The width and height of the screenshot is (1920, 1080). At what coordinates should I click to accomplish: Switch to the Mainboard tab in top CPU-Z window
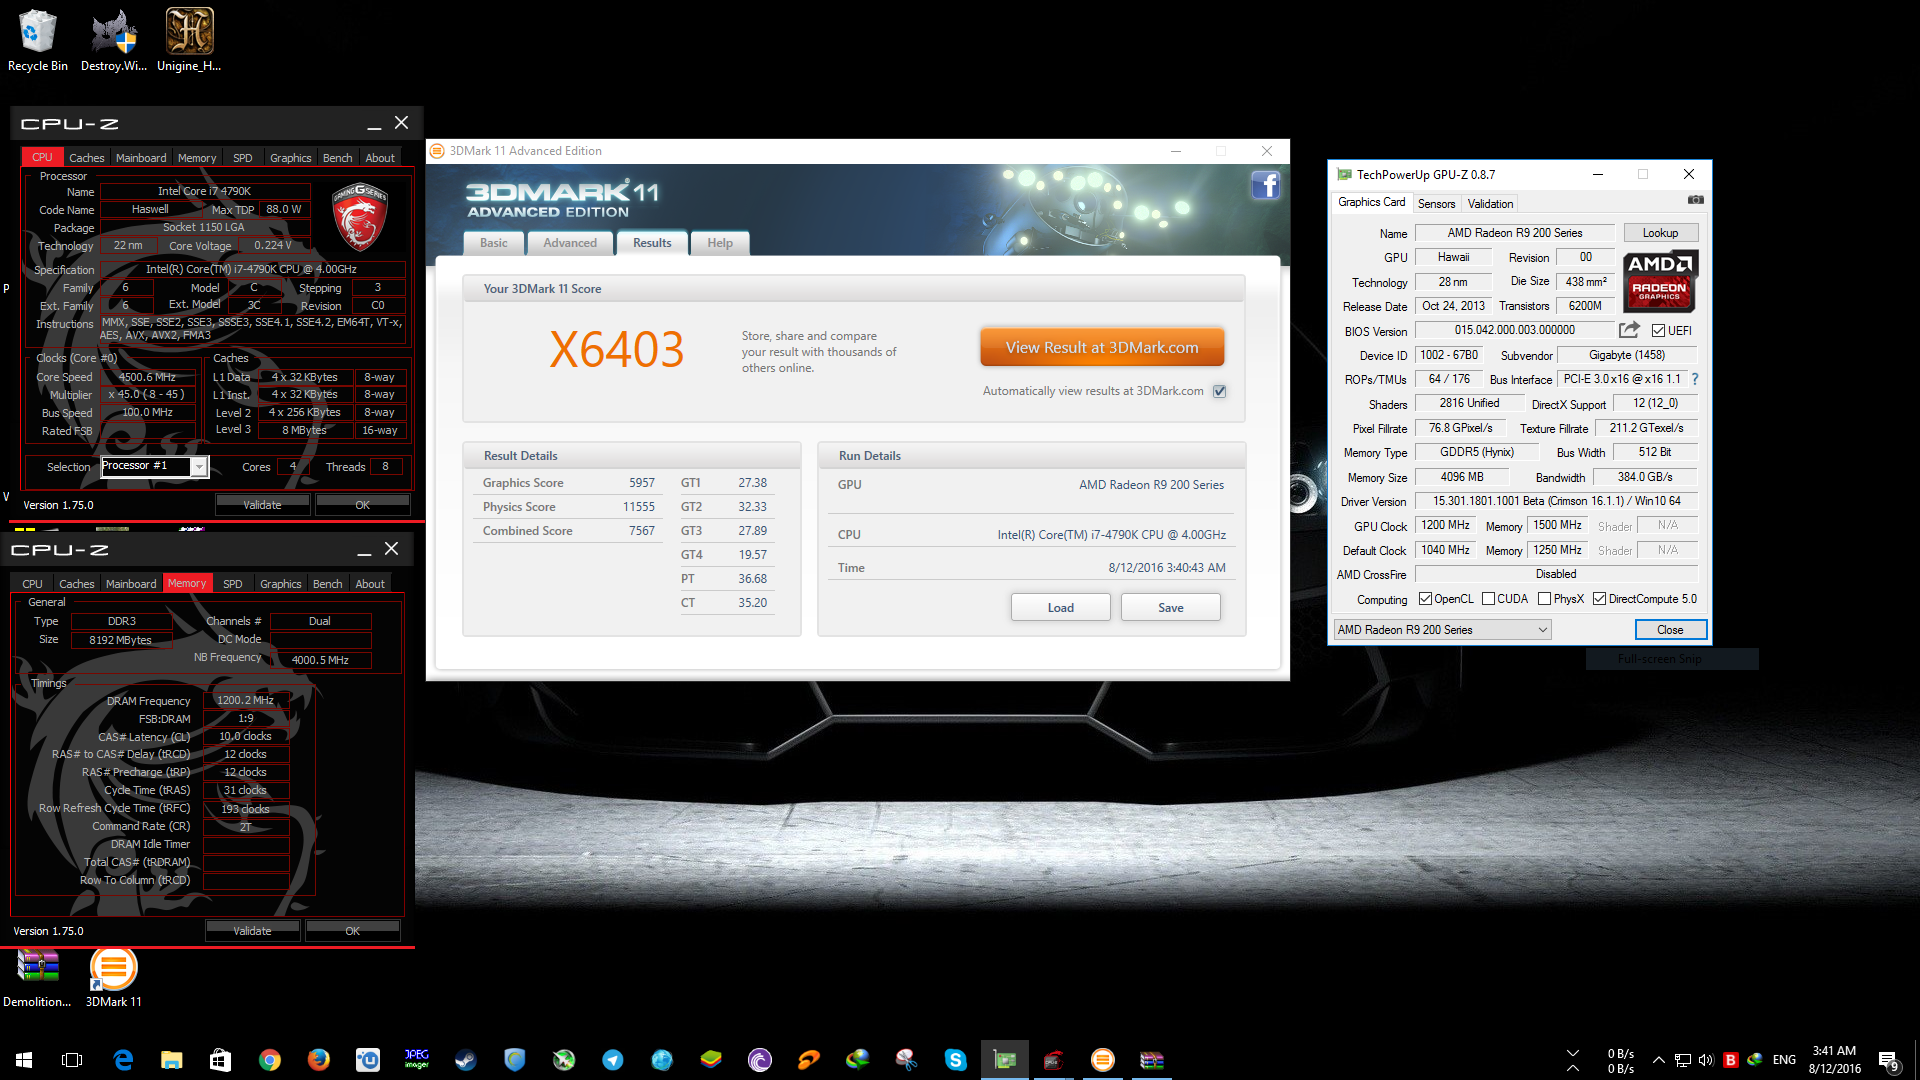pyautogui.click(x=141, y=158)
